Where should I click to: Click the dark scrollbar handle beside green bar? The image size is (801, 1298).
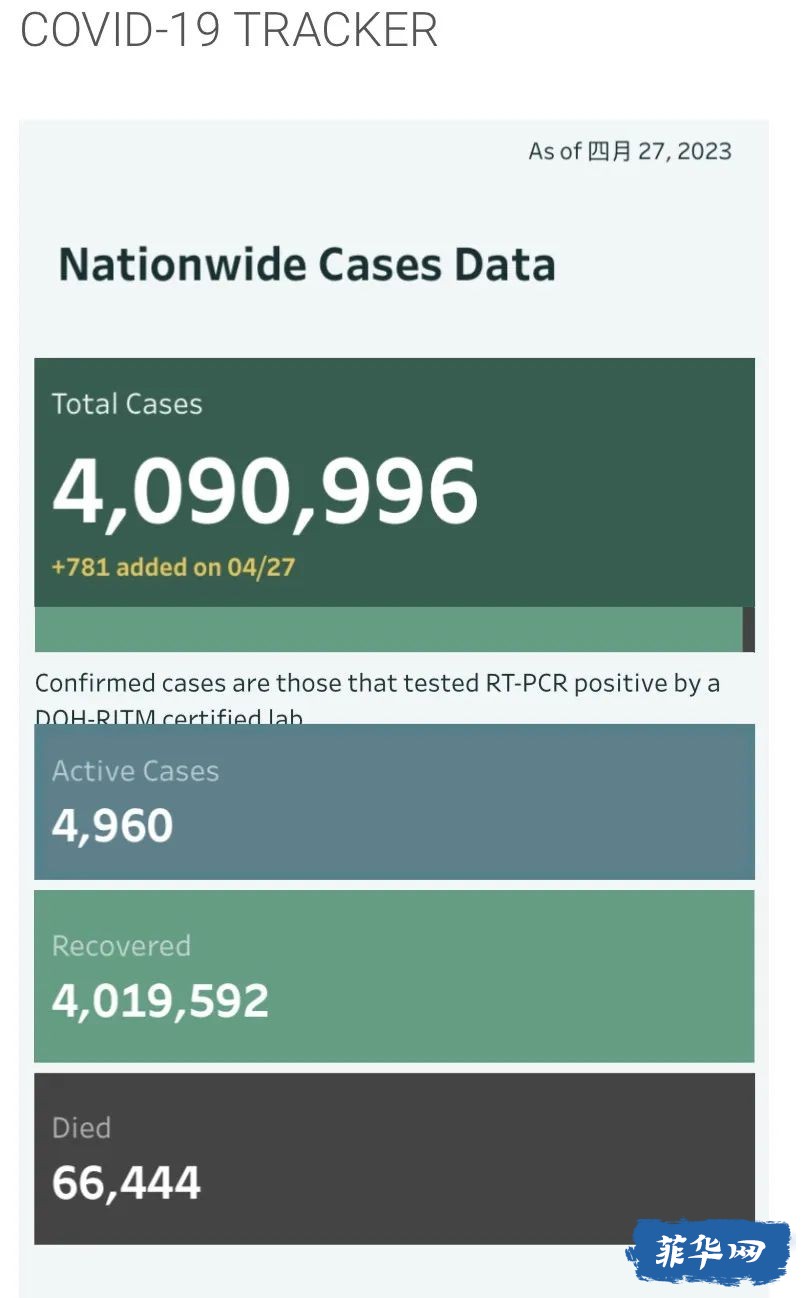[x=749, y=630]
